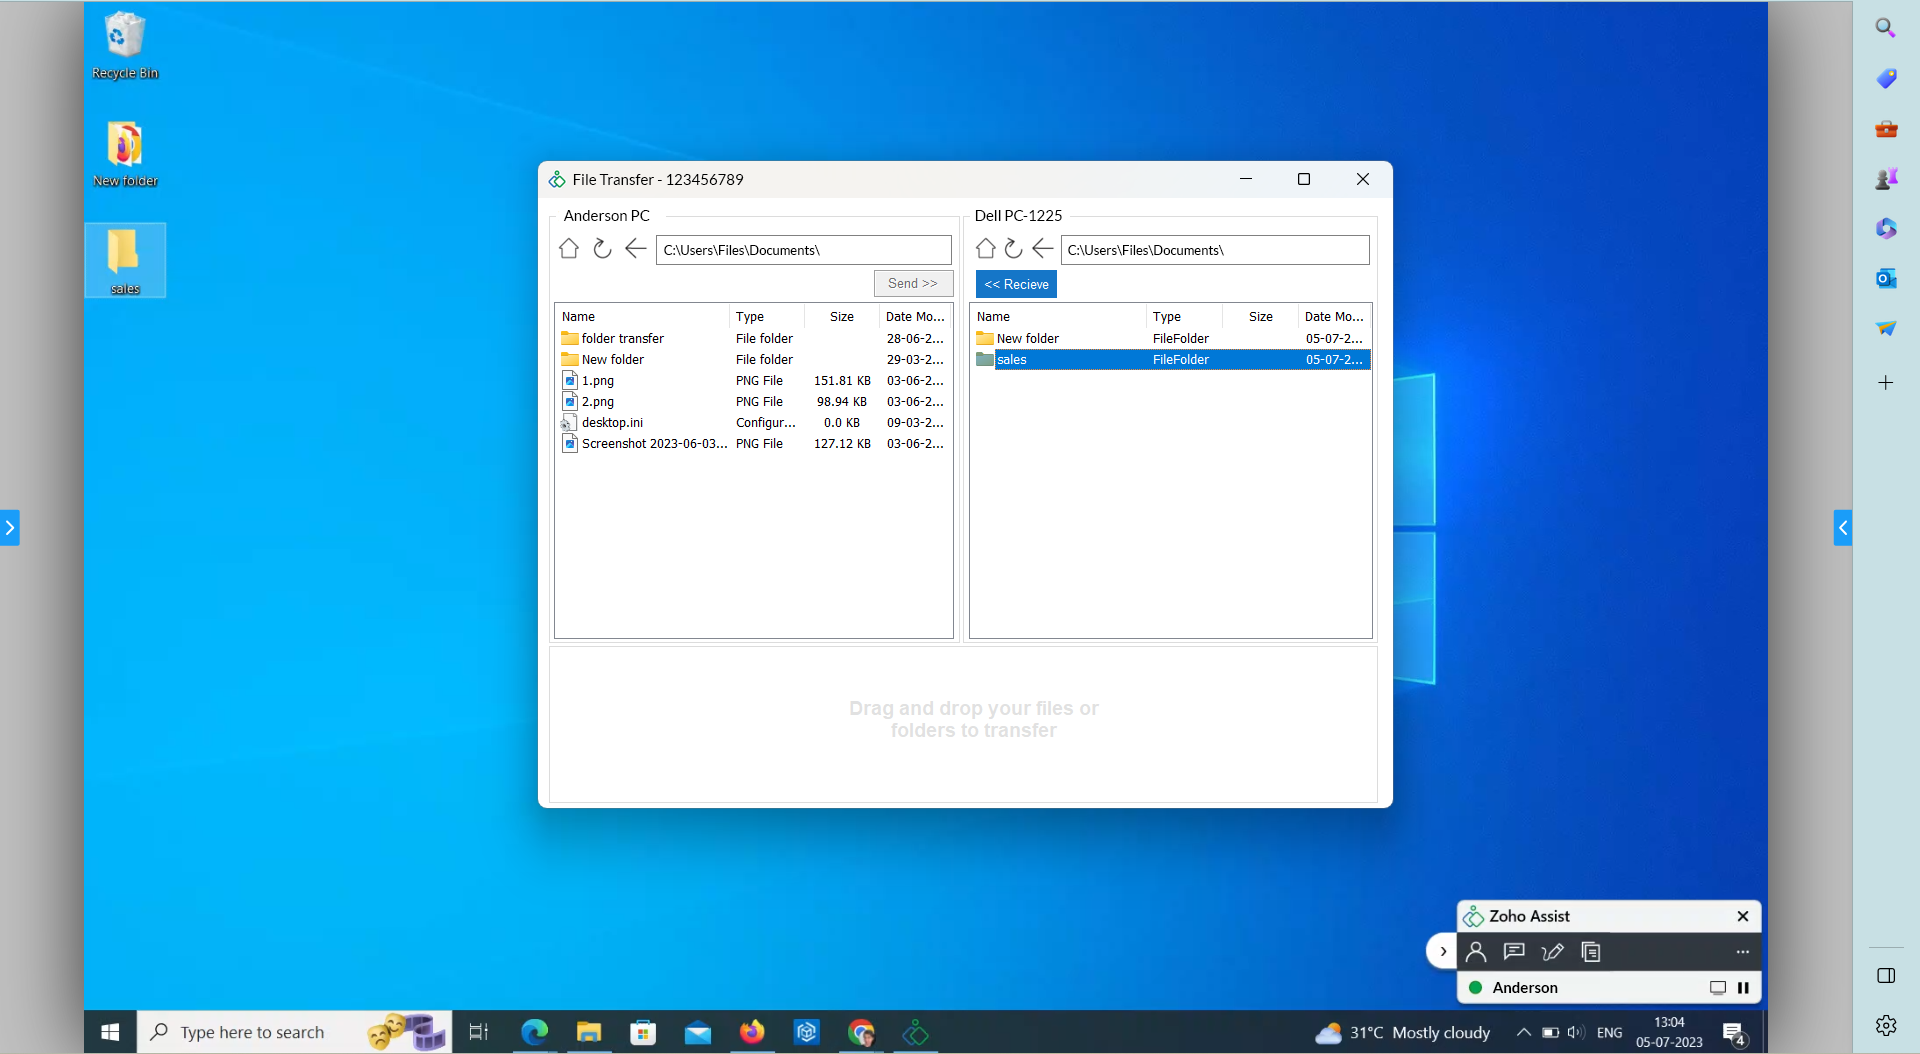The height and width of the screenshot is (1054, 1920).
Task: Show hidden icons in the system tray
Action: pos(1524,1032)
